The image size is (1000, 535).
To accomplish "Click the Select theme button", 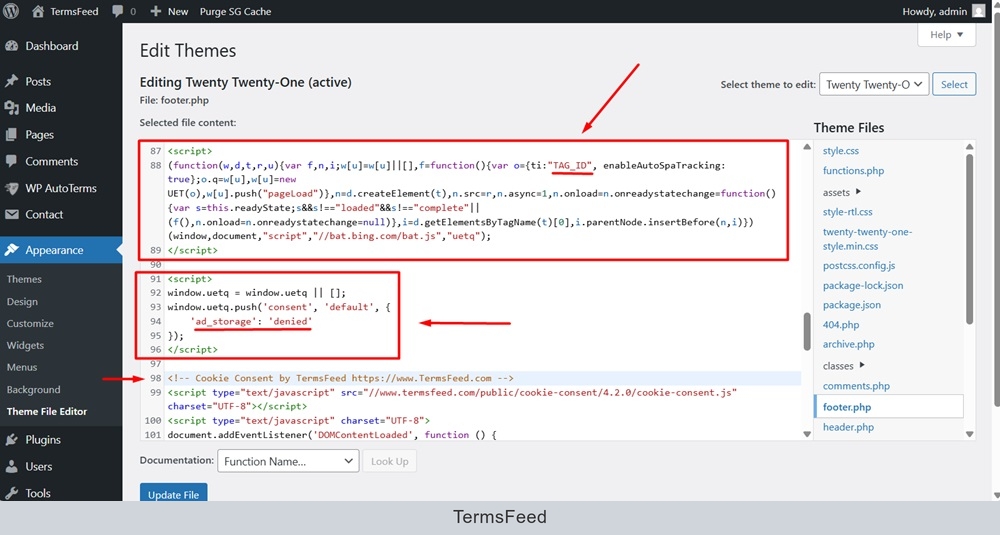I will [x=954, y=84].
